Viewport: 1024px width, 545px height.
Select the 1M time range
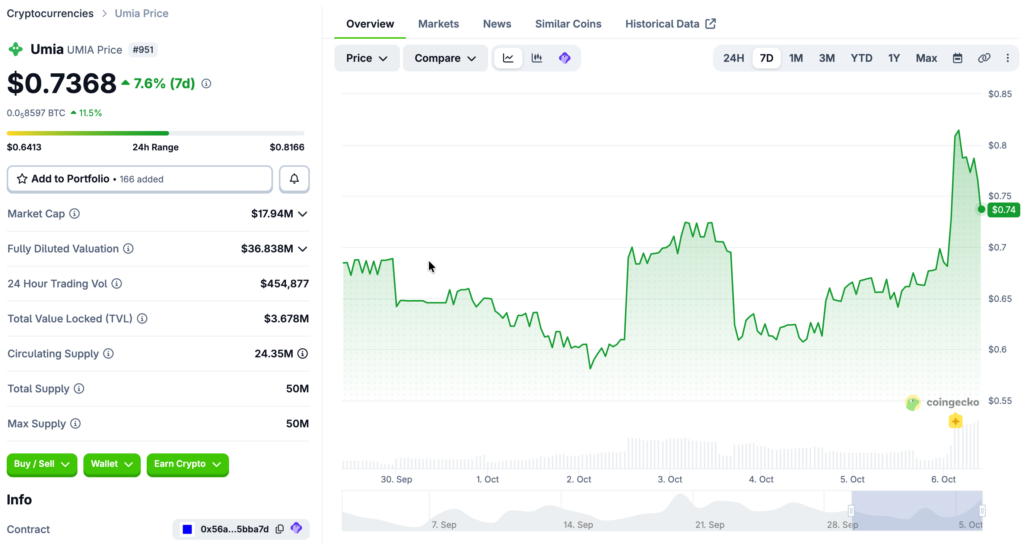pyautogui.click(x=795, y=58)
